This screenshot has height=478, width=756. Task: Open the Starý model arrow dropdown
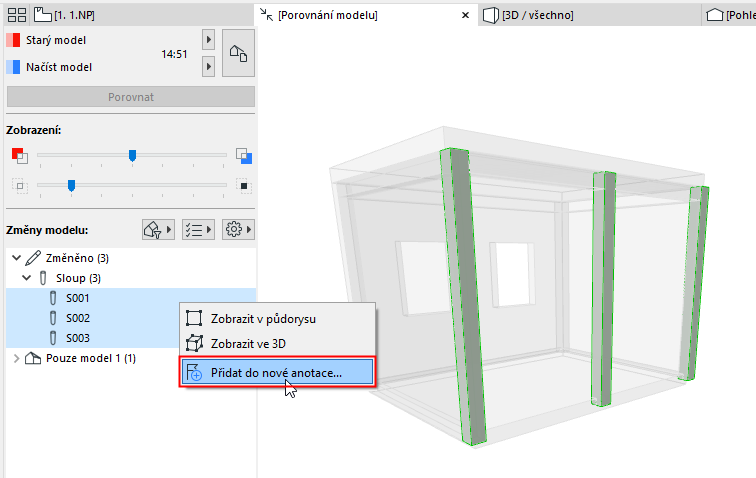point(208,40)
